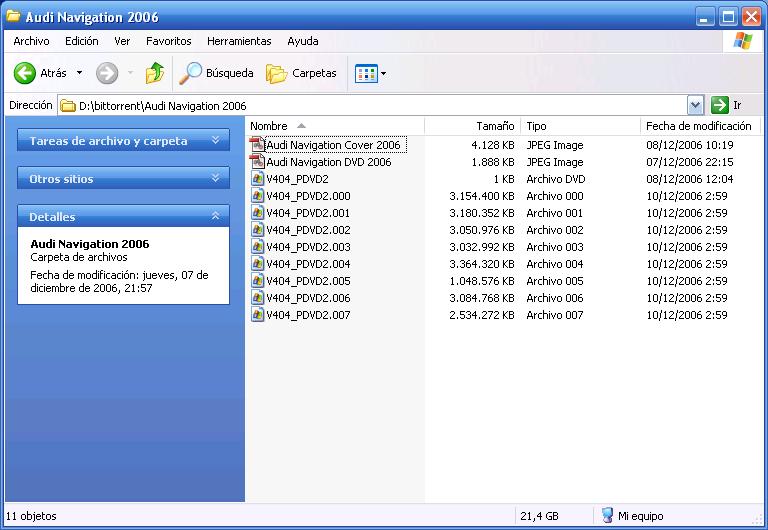768x530 pixels.
Task: Go back with the Atrás arrow icon
Action: pyautogui.click(x=24, y=73)
